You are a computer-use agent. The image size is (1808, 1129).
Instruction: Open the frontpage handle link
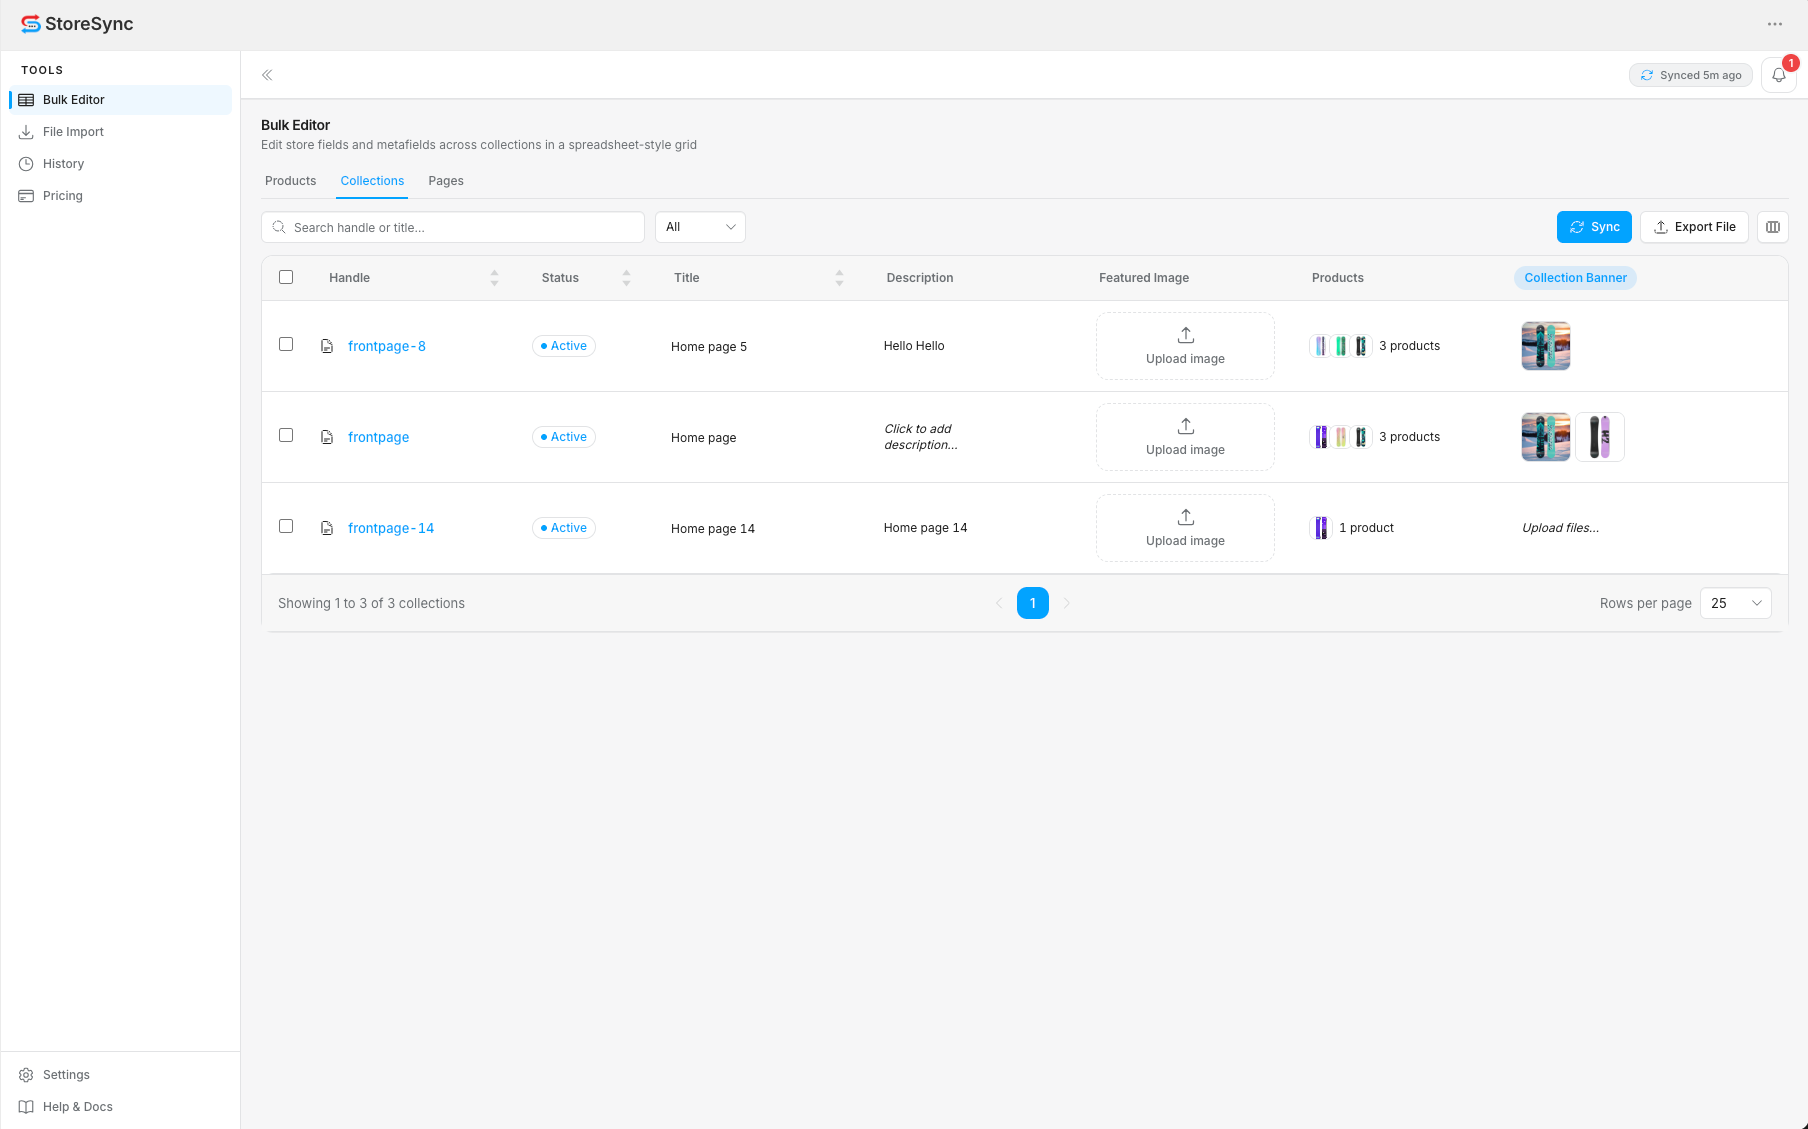click(x=378, y=437)
